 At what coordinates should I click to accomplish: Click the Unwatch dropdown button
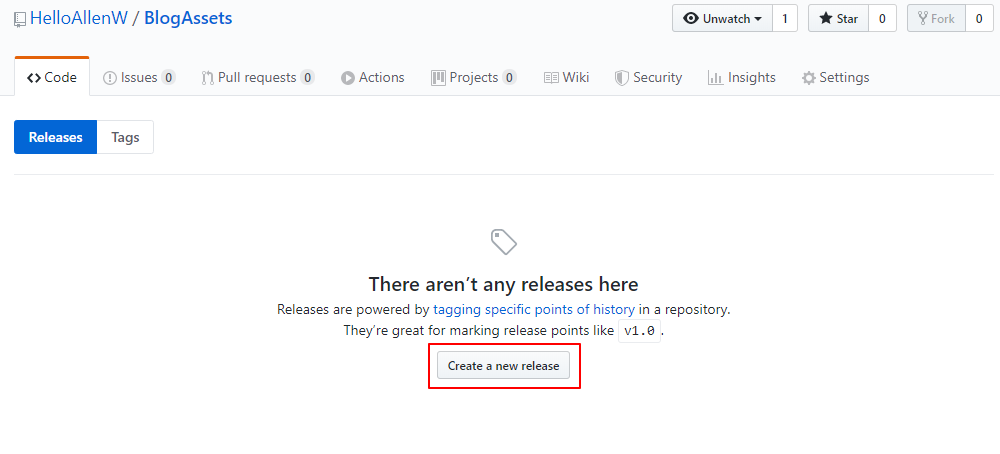click(x=722, y=18)
